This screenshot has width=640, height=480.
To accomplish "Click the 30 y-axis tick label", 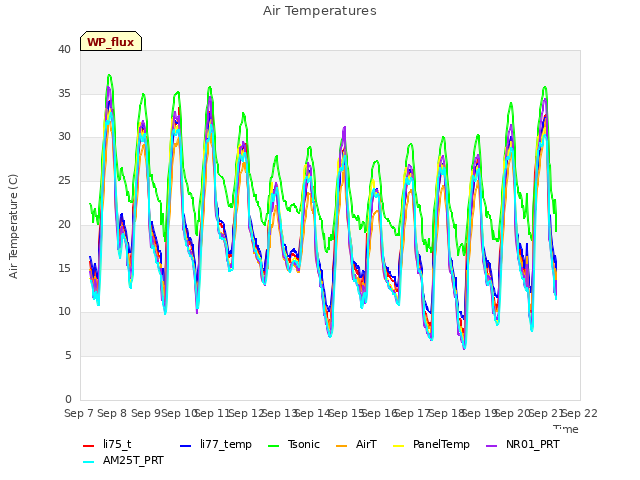I will (x=64, y=137).
